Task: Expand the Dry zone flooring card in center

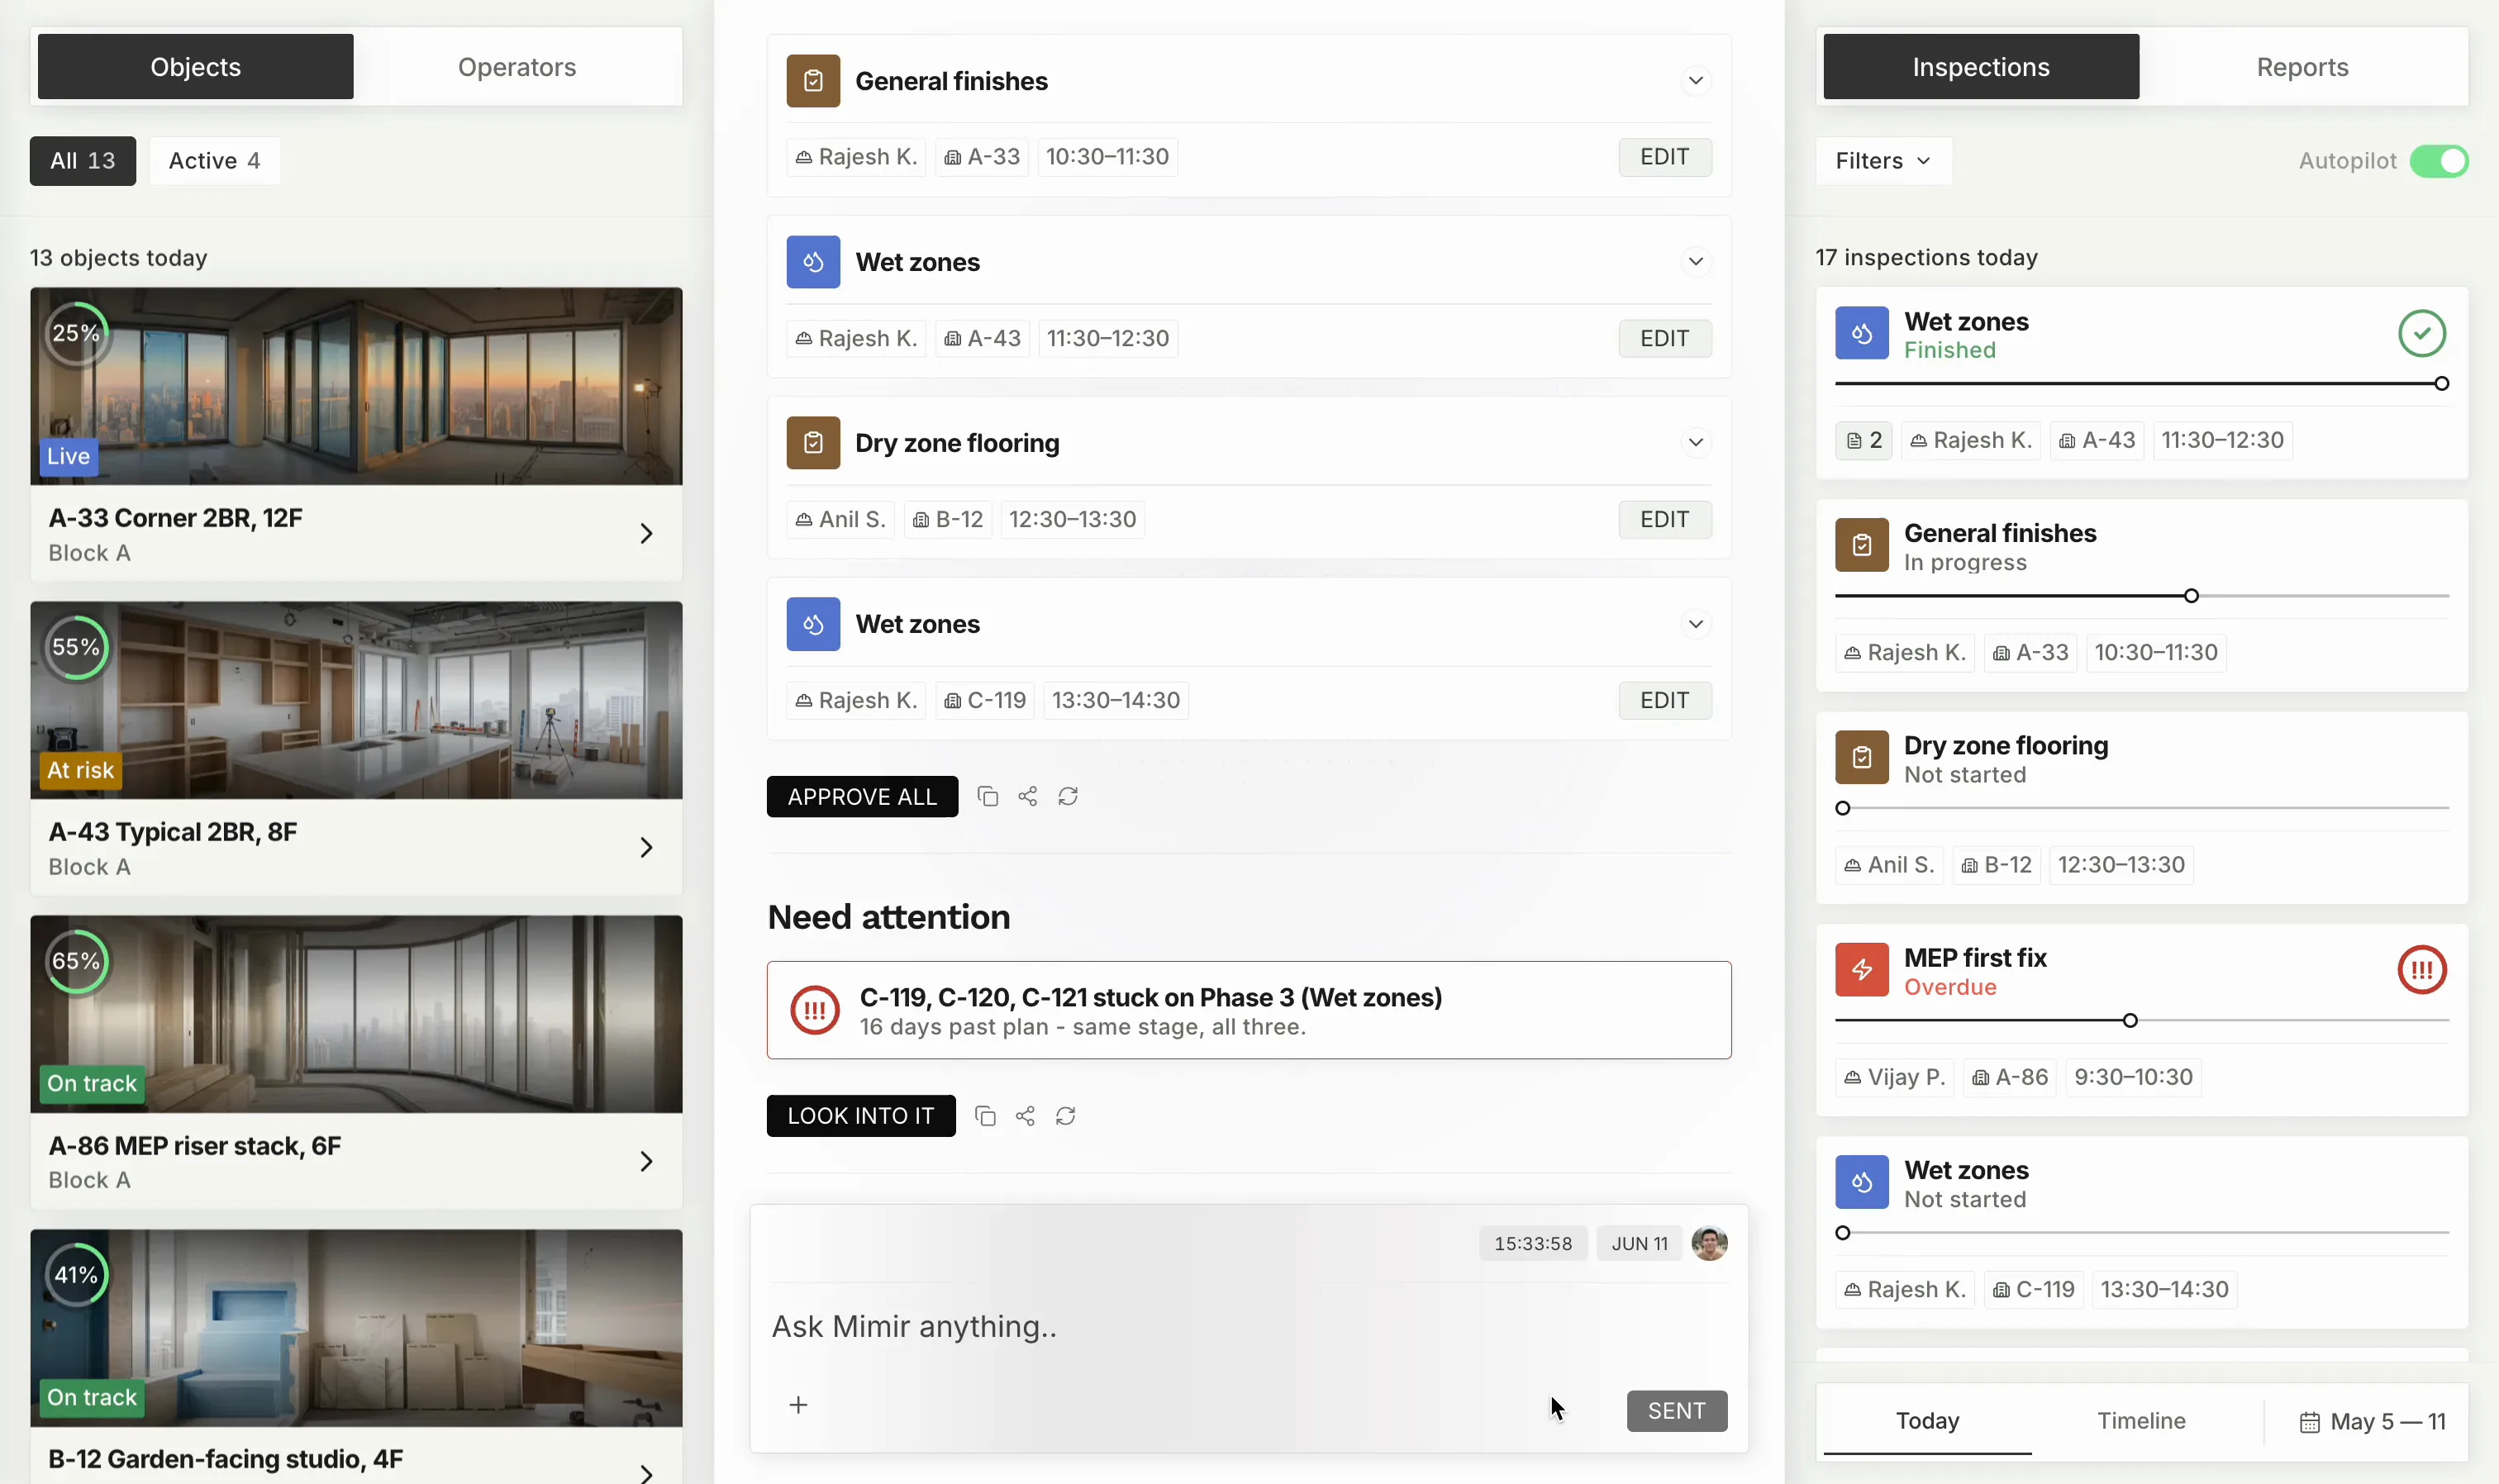Action: click(1696, 443)
